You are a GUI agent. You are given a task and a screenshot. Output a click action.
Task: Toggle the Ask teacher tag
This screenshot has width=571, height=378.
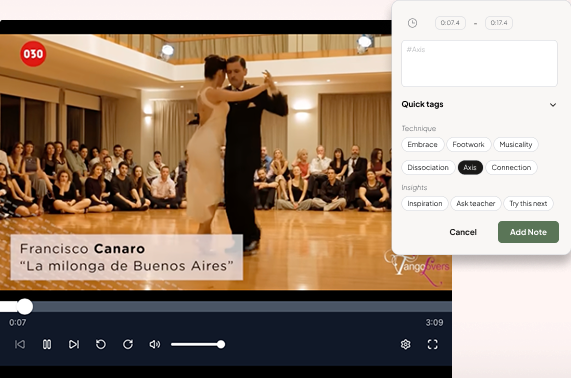coord(476,204)
